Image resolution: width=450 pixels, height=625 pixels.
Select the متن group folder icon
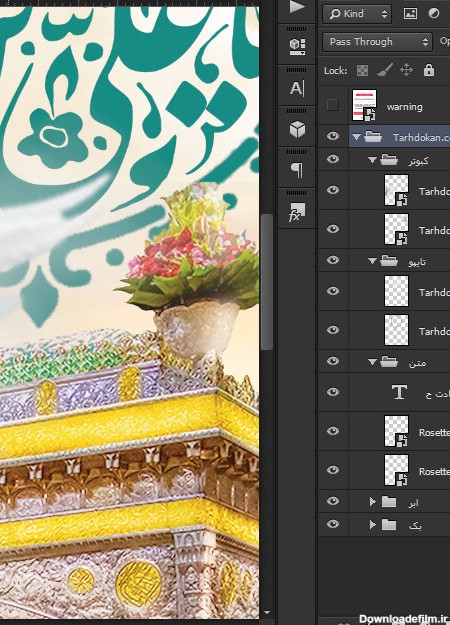coord(389,362)
